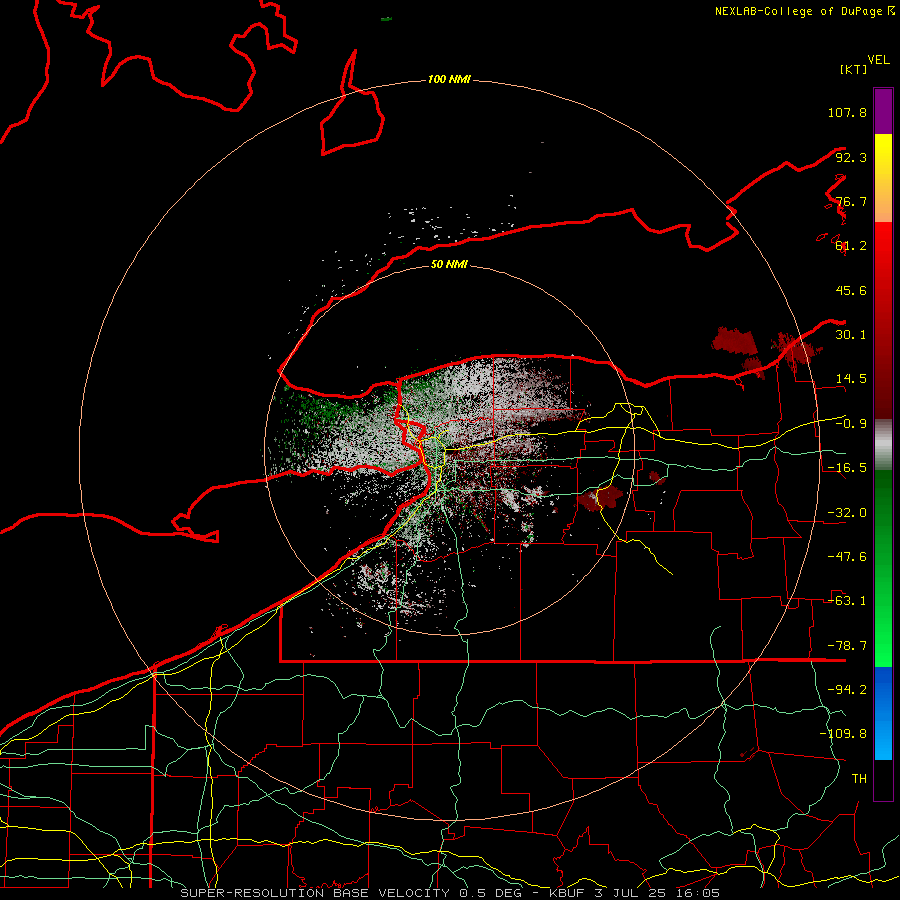
Task: Click the 107.8 legend value
Action: click(847, 112)
